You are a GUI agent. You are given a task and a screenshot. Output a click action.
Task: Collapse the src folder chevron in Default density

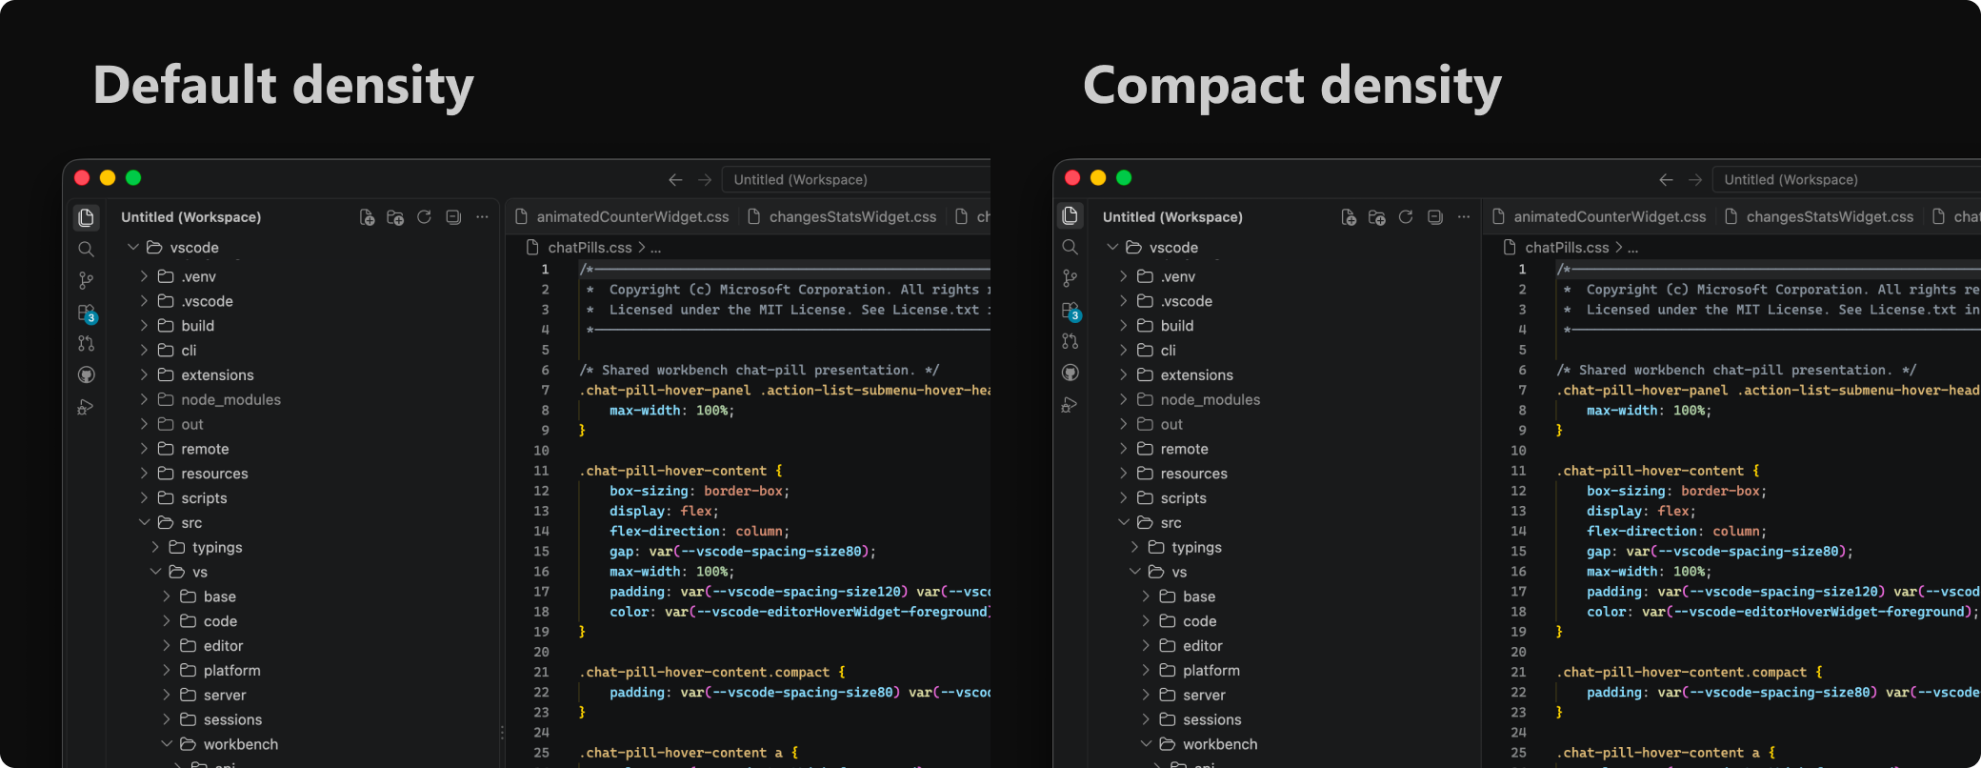[x=144, y=522]
